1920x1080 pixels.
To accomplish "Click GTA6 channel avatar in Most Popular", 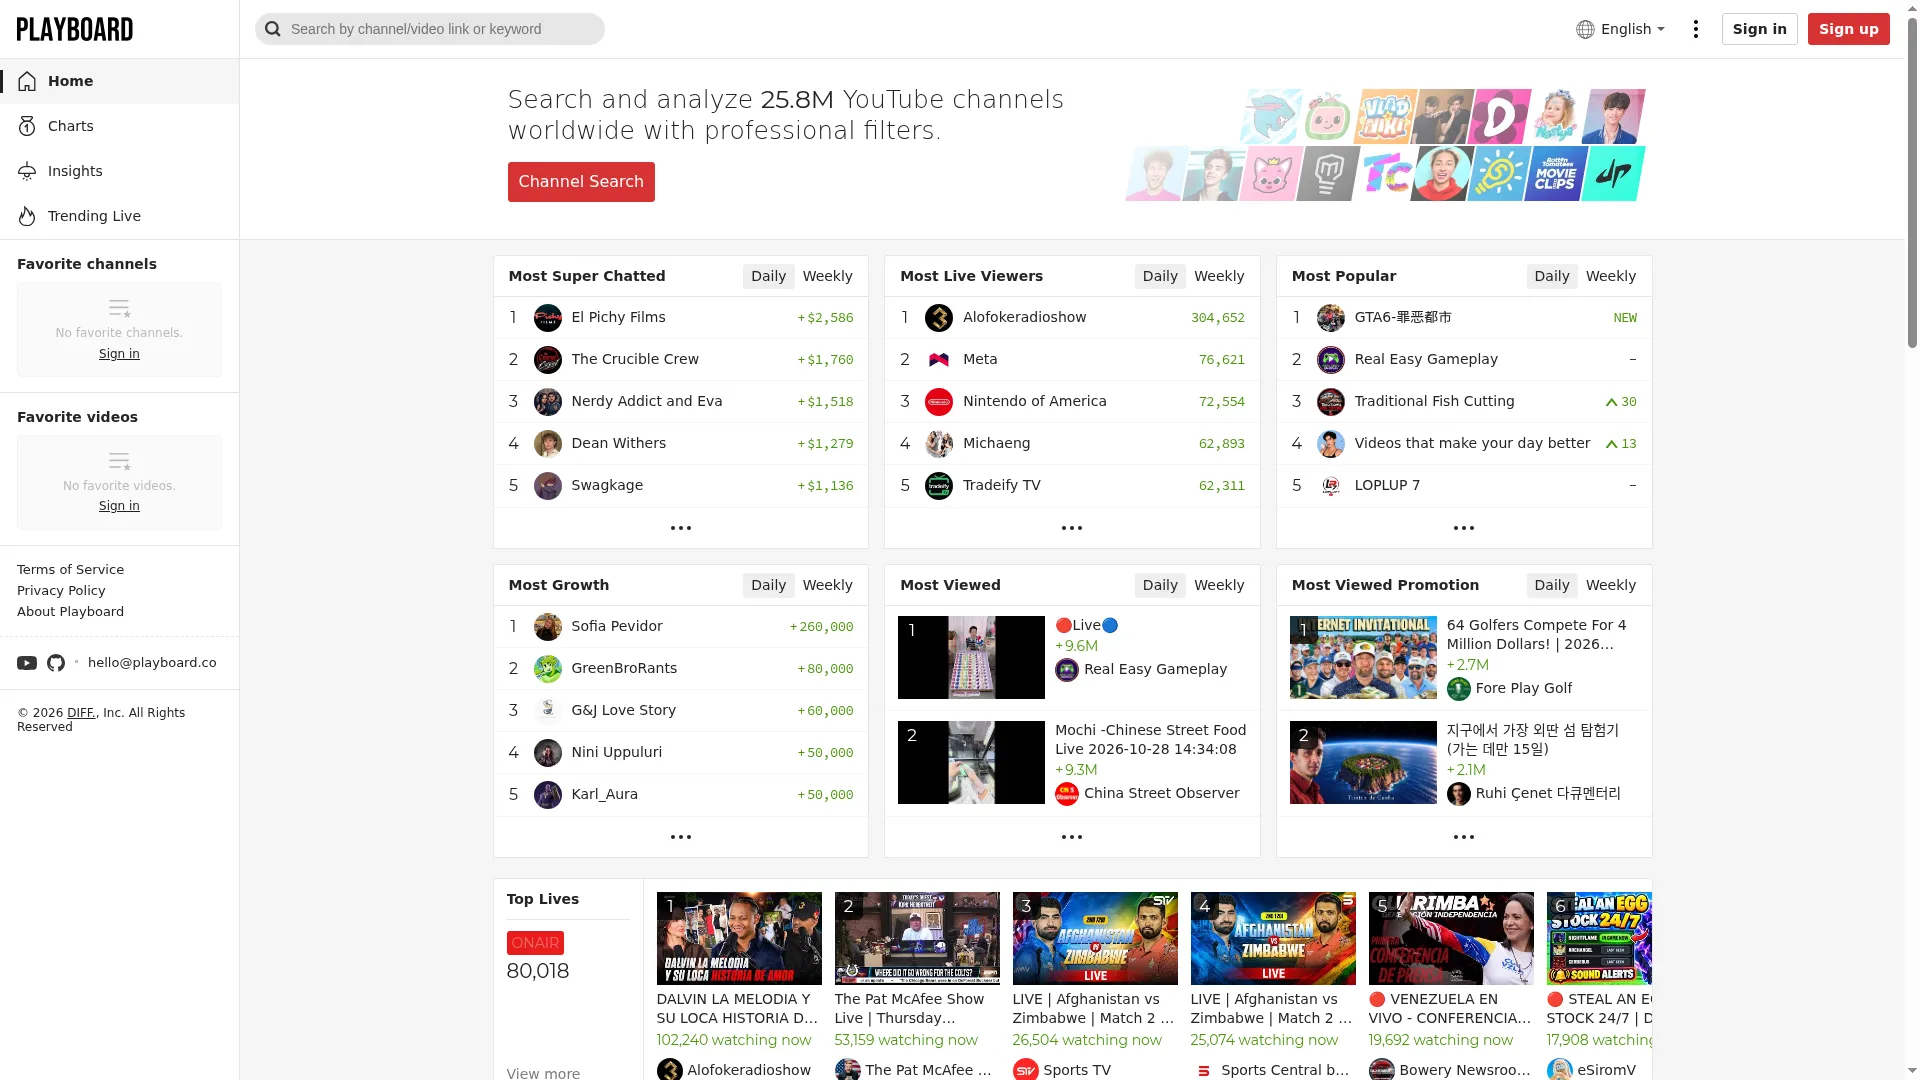I will 1331,318.
